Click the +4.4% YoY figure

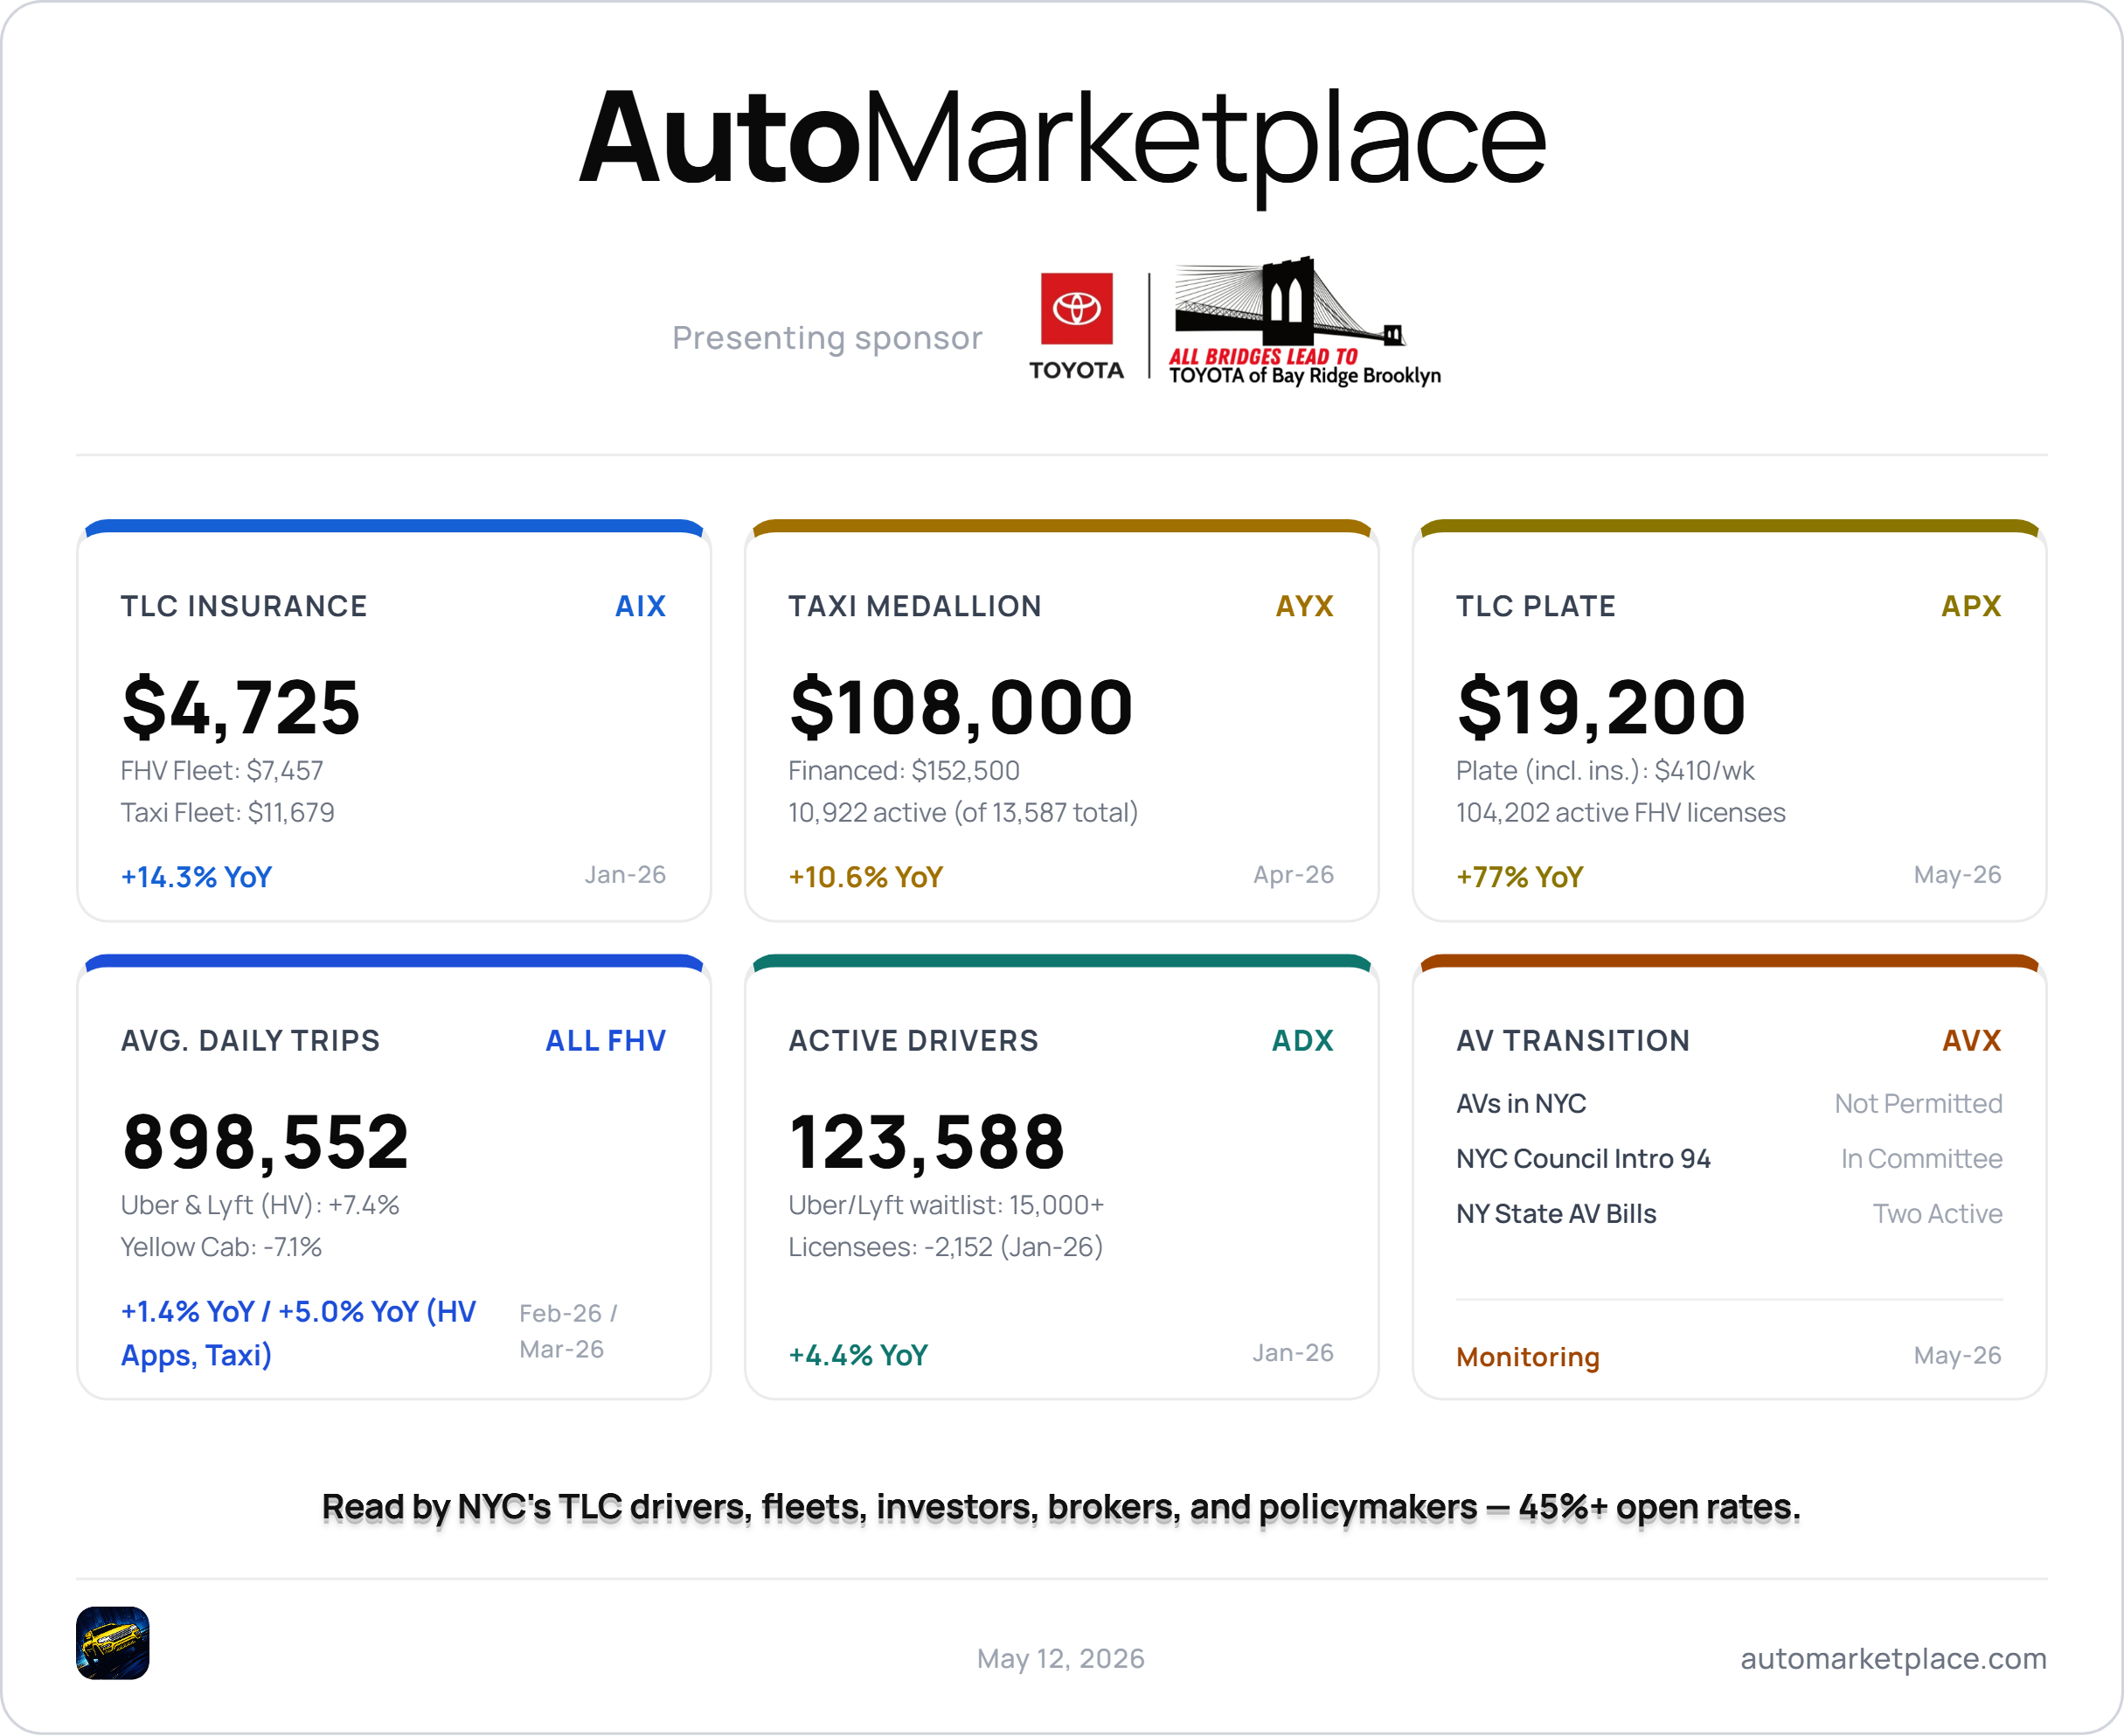pyautogui.click(x=858, y=1355)
